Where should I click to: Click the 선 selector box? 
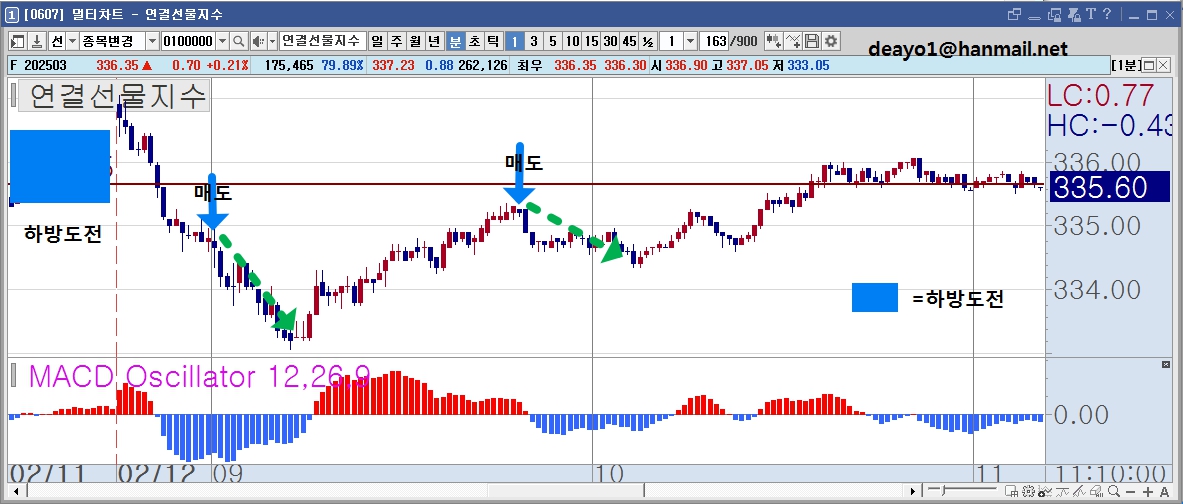pos(57,41)
